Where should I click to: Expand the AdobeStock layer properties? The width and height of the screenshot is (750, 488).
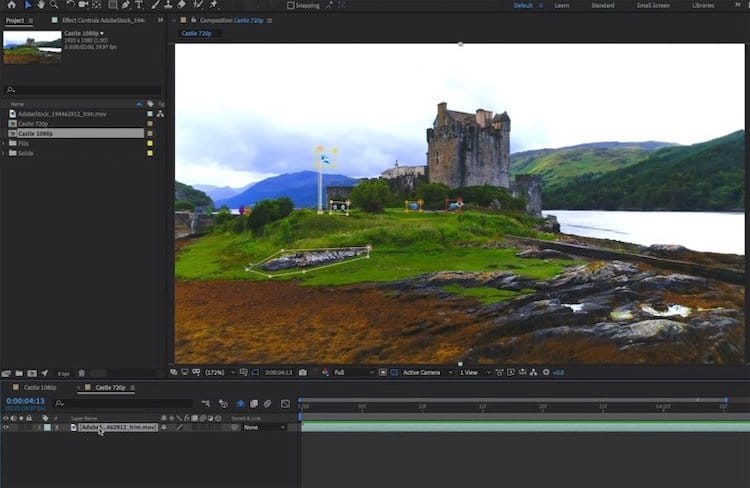click(57, 427)
